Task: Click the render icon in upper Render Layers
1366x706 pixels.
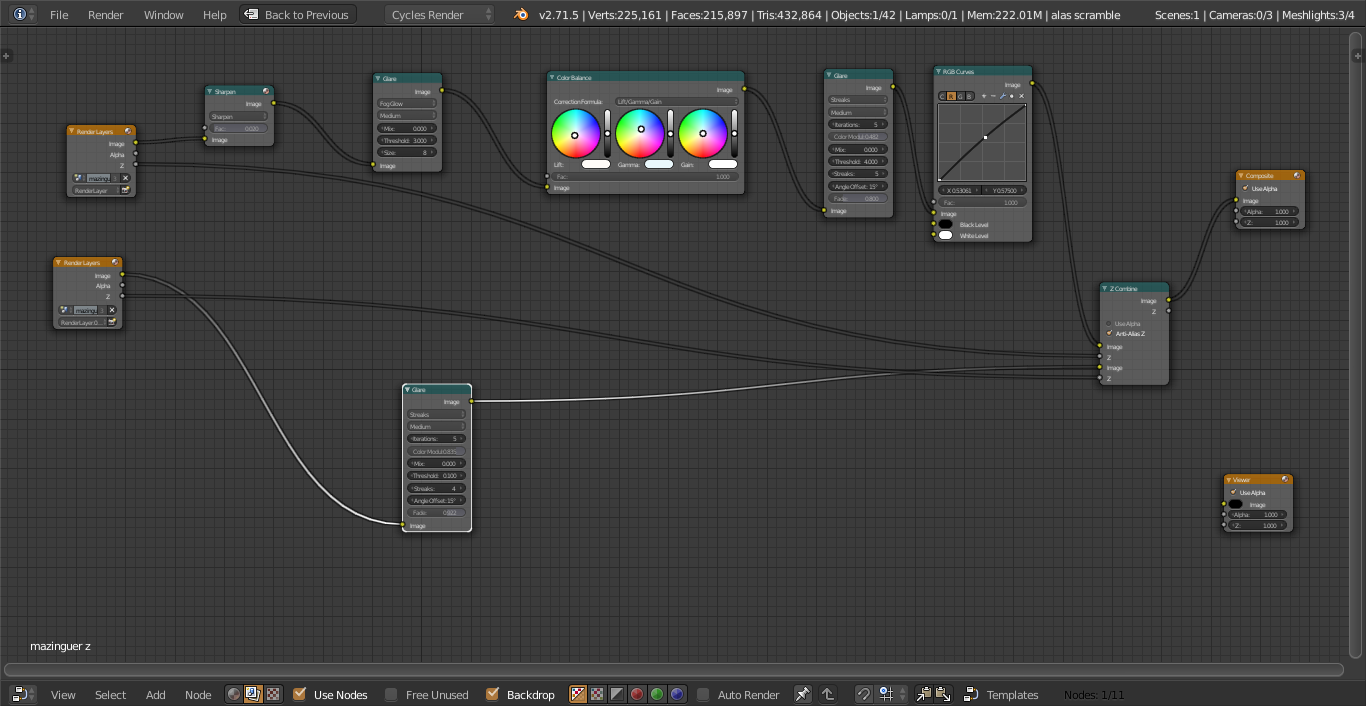Action: click(x=126, y=190)
